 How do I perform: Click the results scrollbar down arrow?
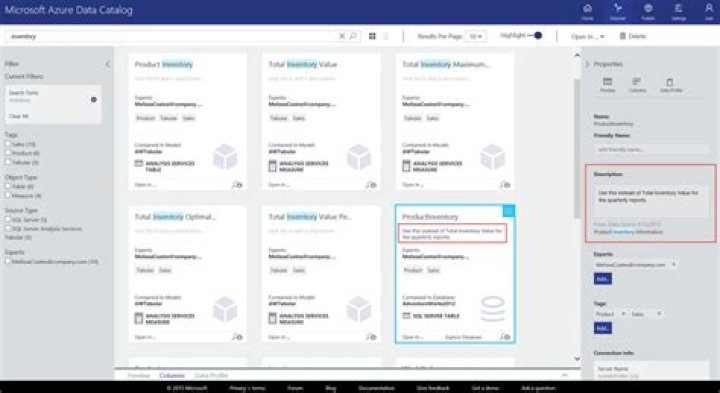pos(577,359)
